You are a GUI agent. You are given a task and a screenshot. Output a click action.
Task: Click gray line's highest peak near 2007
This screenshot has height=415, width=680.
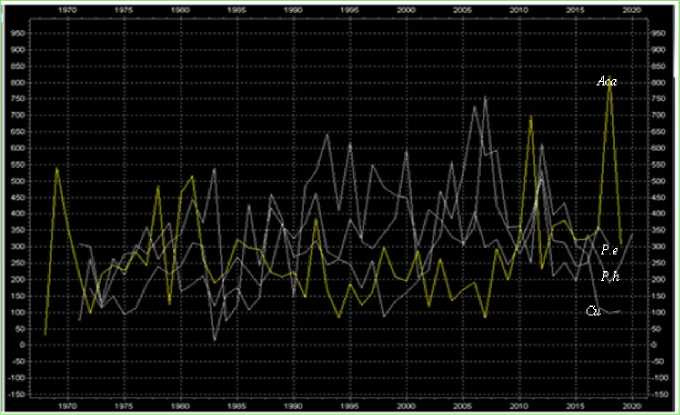485,97
